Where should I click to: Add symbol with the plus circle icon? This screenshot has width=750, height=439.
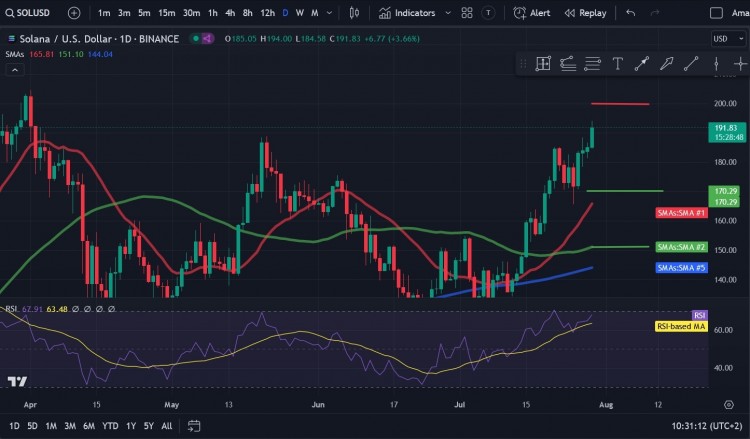point(74,13)
